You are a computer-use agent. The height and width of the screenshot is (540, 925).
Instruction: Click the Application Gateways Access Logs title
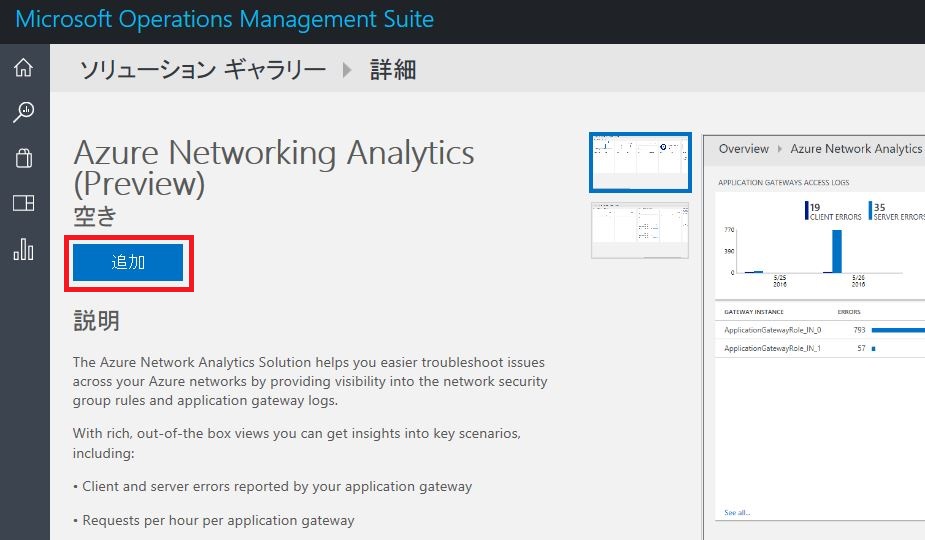point(783,182)
